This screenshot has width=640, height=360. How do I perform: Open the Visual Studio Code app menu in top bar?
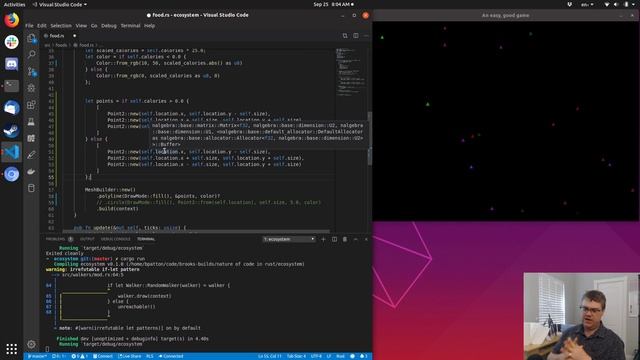pos(60,4)
